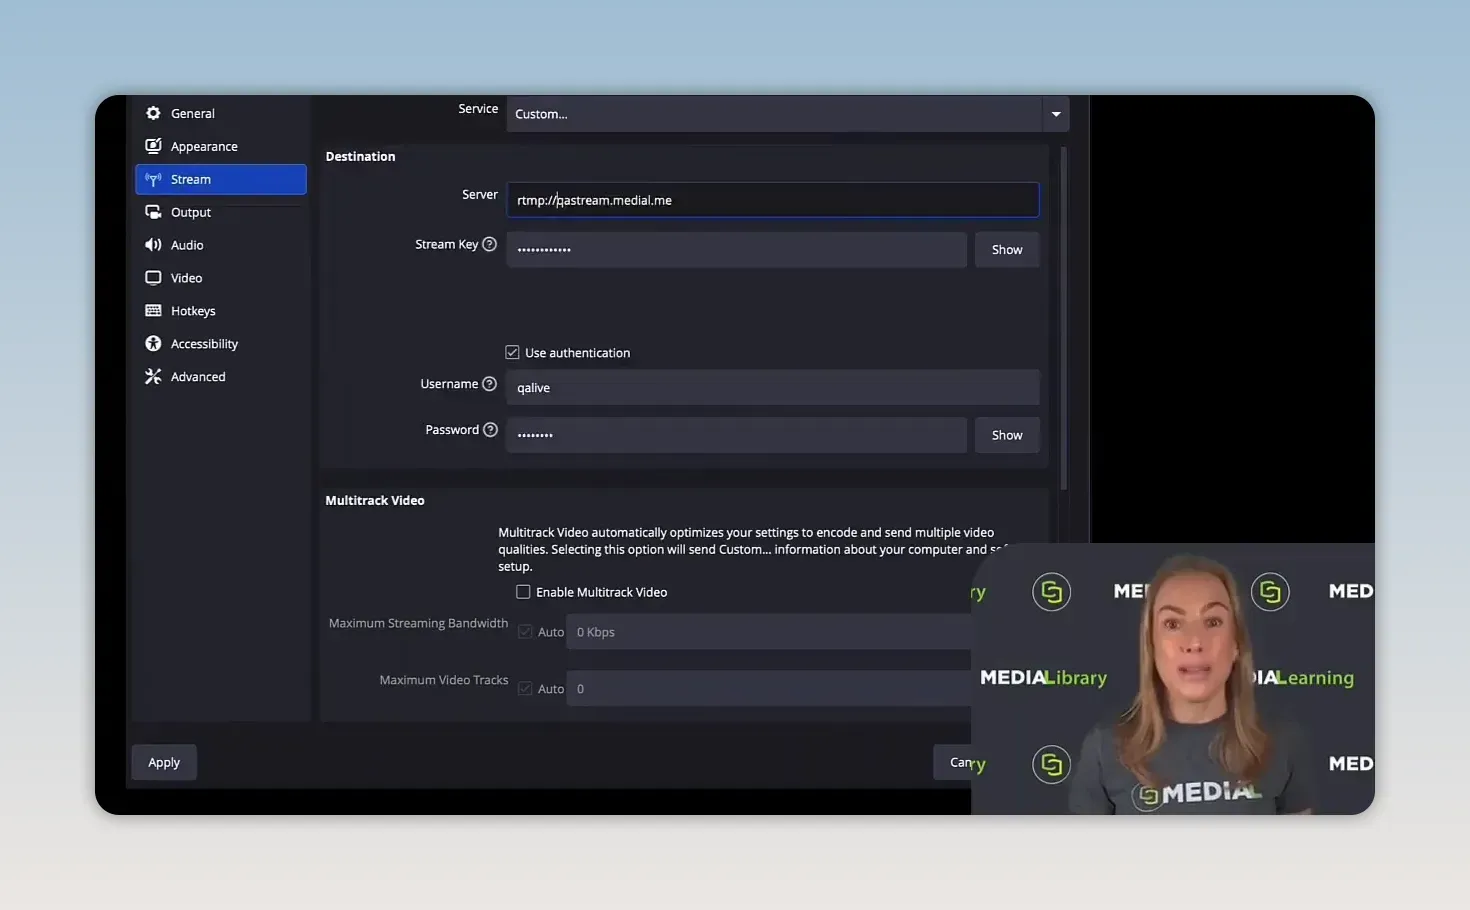Click the Multitrack Video section heading
The width and height of the screenshot is (1470, 910).
(x=375, y=500)
